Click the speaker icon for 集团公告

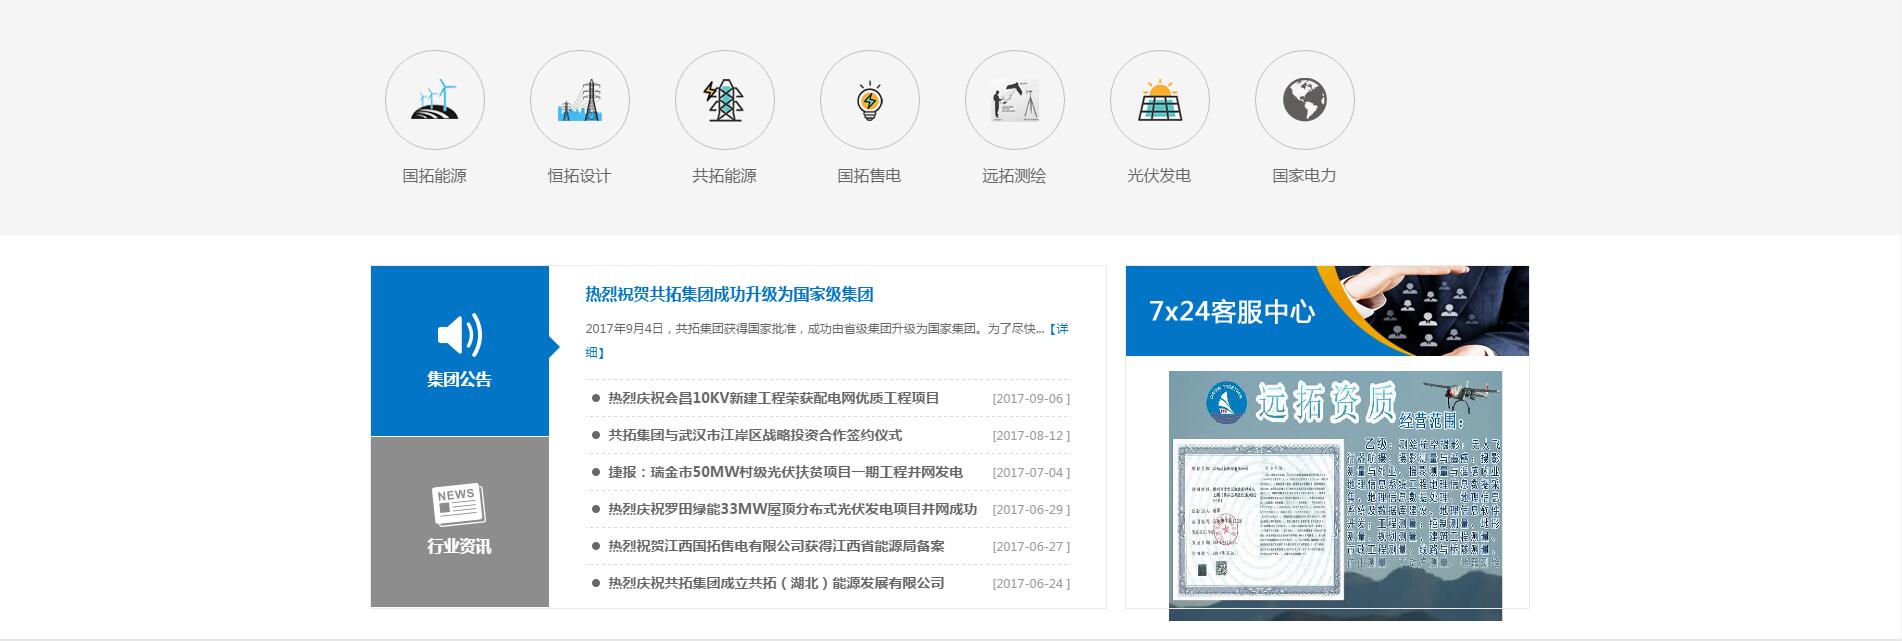pyautogui.click(x=459, y=335)
